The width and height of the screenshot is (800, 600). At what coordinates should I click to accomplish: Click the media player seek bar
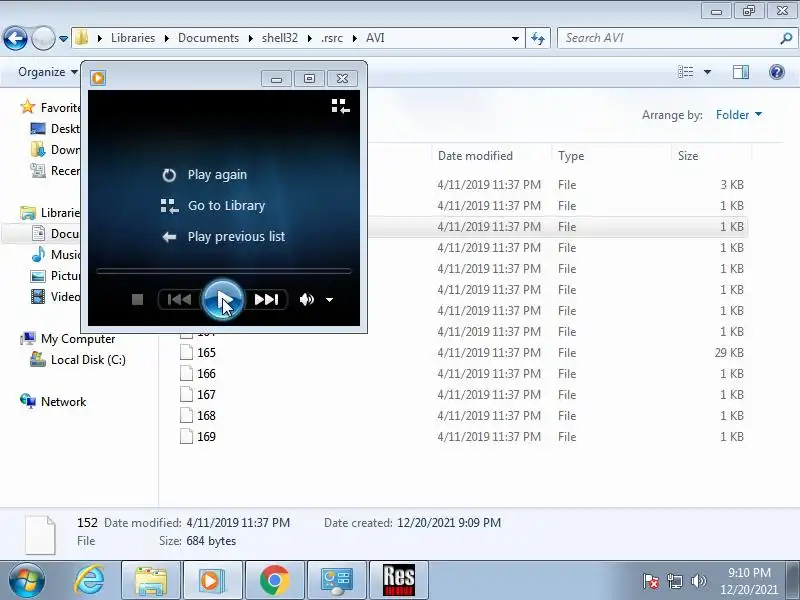(x=223, y=271)
